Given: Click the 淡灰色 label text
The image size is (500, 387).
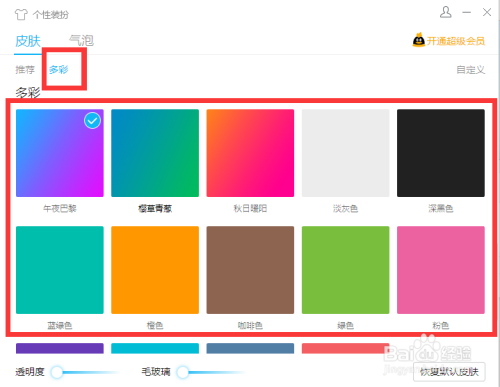Looking at the screenshot, I should click(x=346, y=209).
